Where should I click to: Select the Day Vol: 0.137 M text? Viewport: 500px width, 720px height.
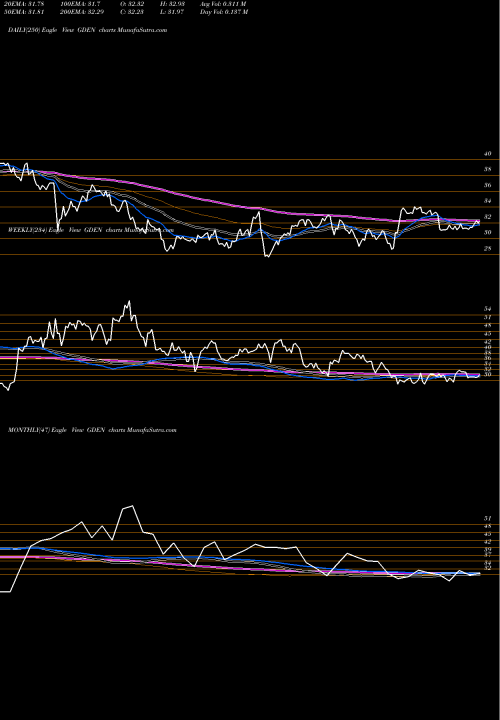[224, 12]
